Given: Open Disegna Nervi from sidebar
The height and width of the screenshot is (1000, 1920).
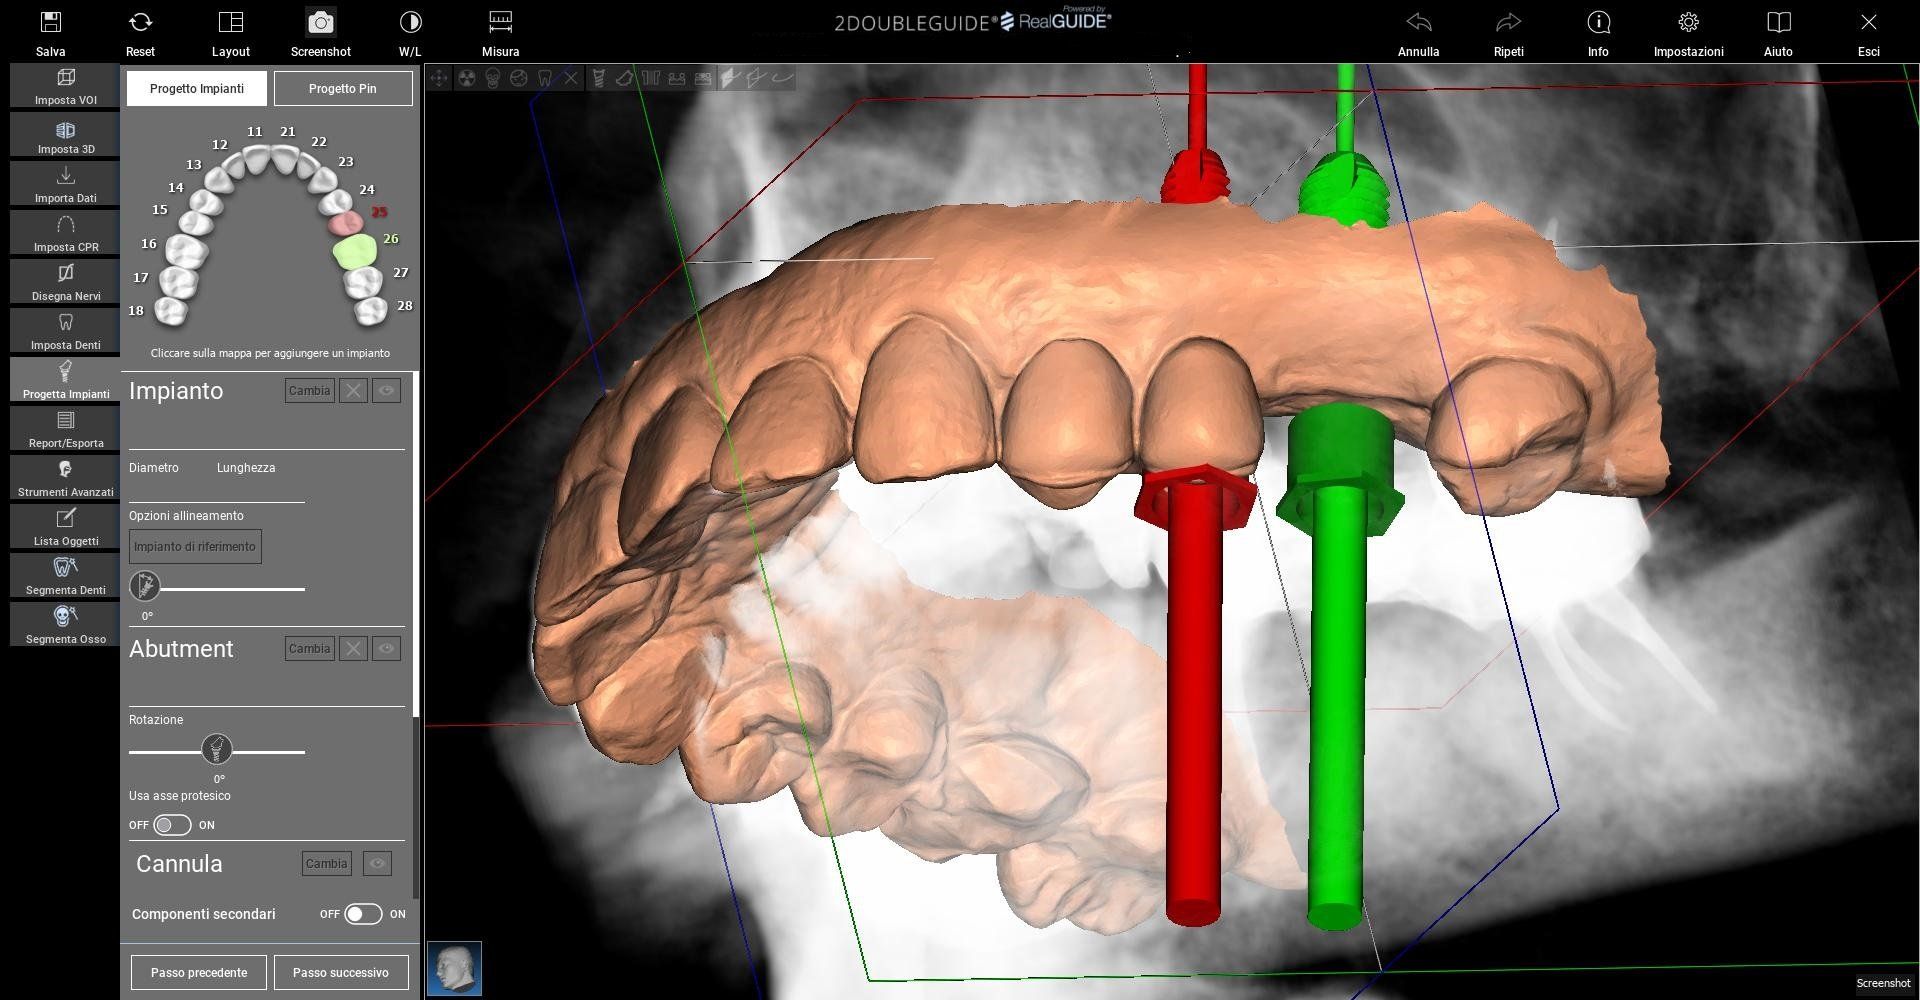Looking at the screenshot, I should click(x=65, y=281).
